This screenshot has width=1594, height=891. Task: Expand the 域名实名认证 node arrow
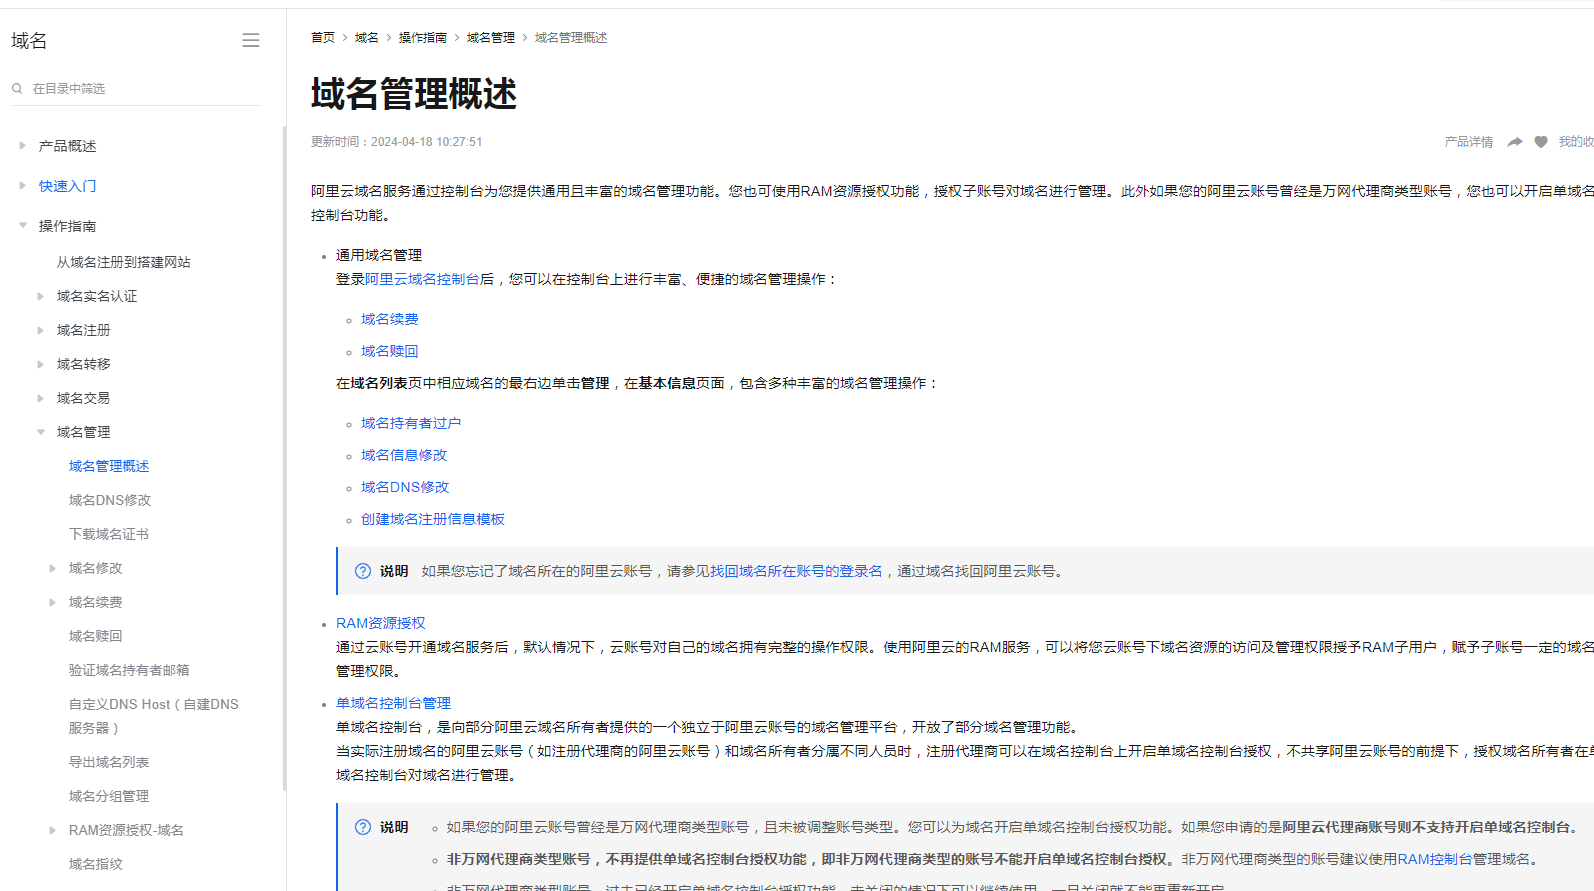(x=40, y=296)
